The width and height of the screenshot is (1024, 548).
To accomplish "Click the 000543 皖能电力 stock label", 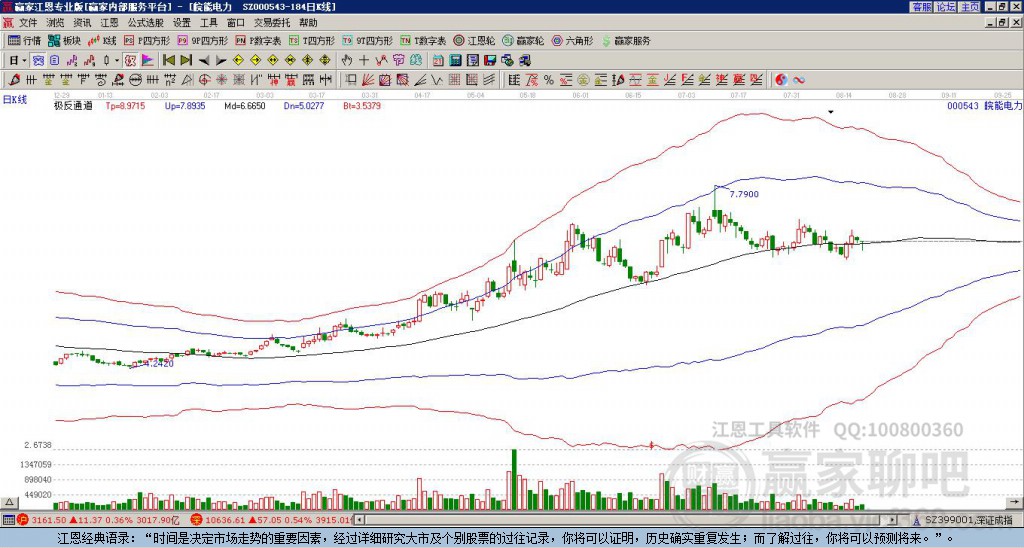I will point(984,105).
